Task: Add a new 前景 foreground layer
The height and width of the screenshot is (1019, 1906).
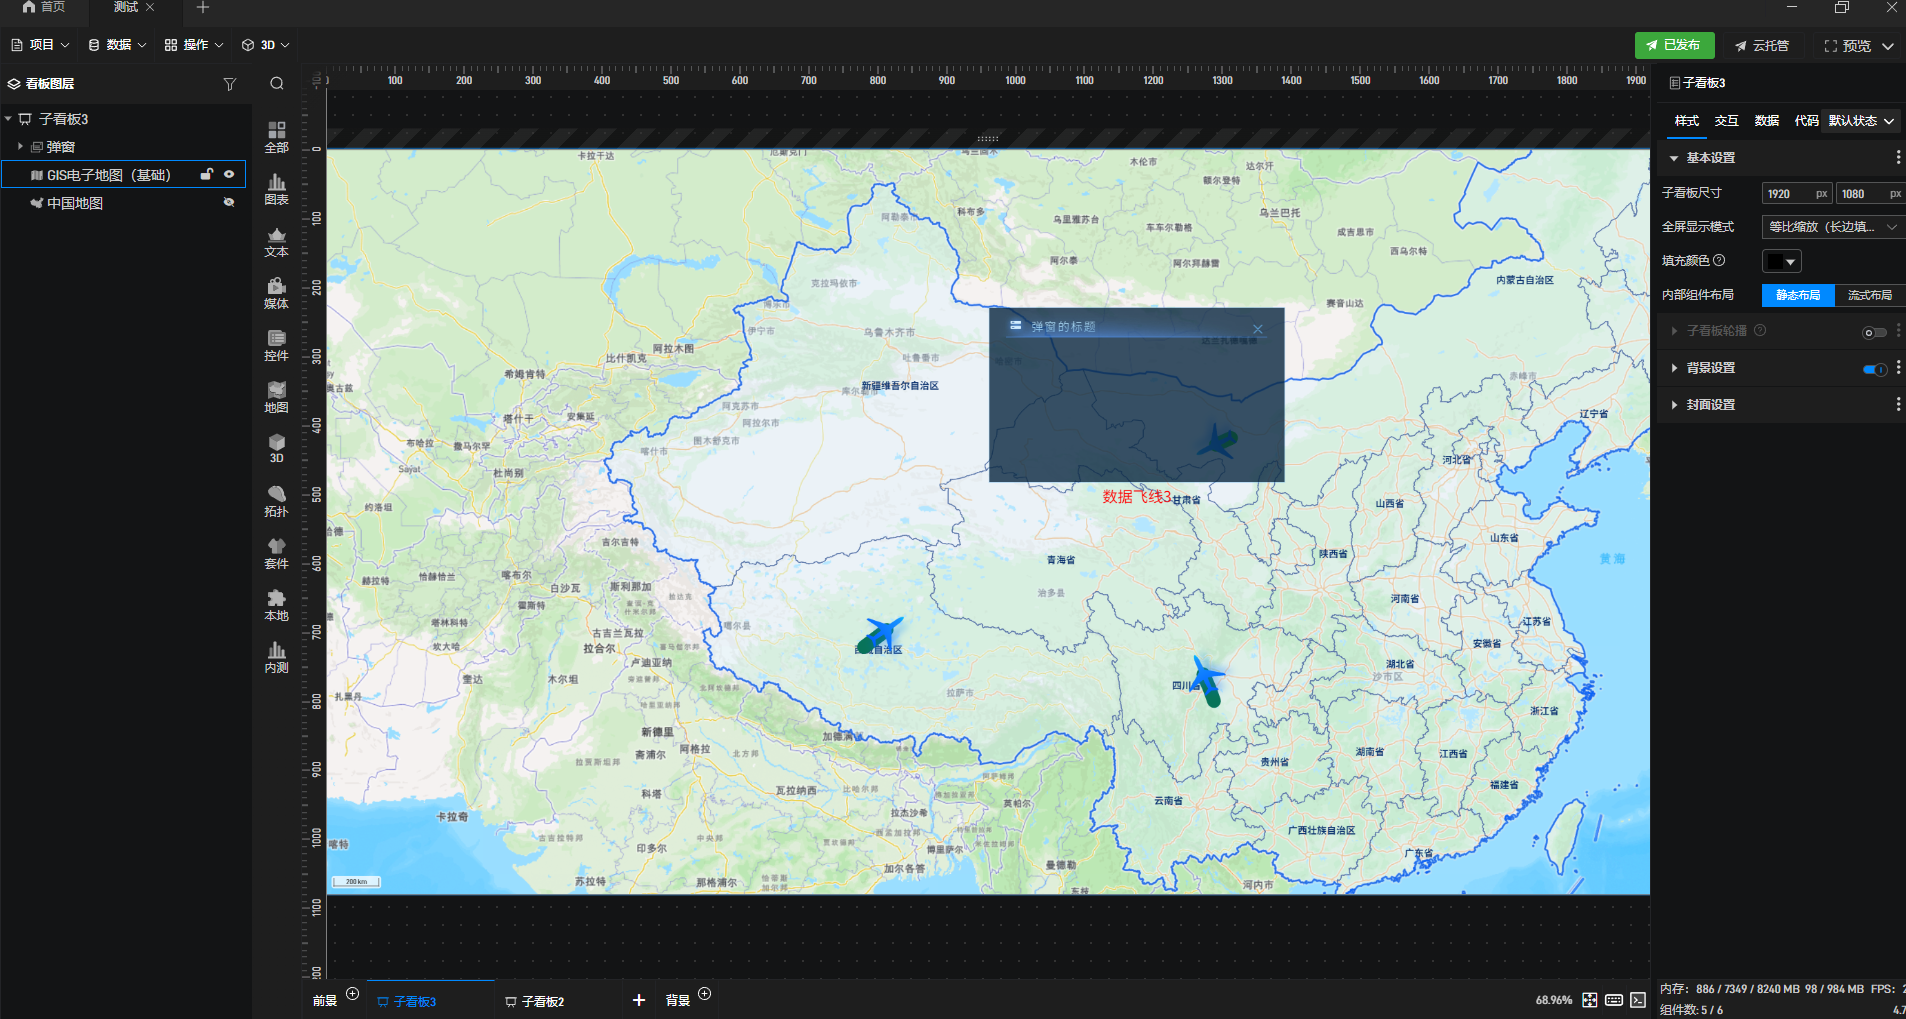Action: (352, 993)
